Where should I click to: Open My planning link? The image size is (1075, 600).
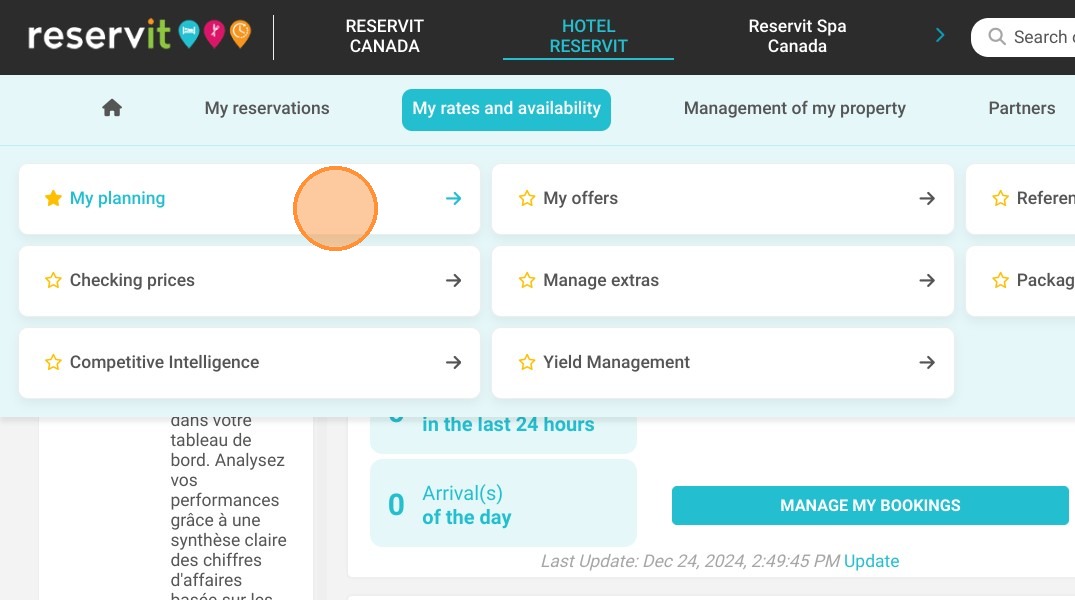coord(117,198)
